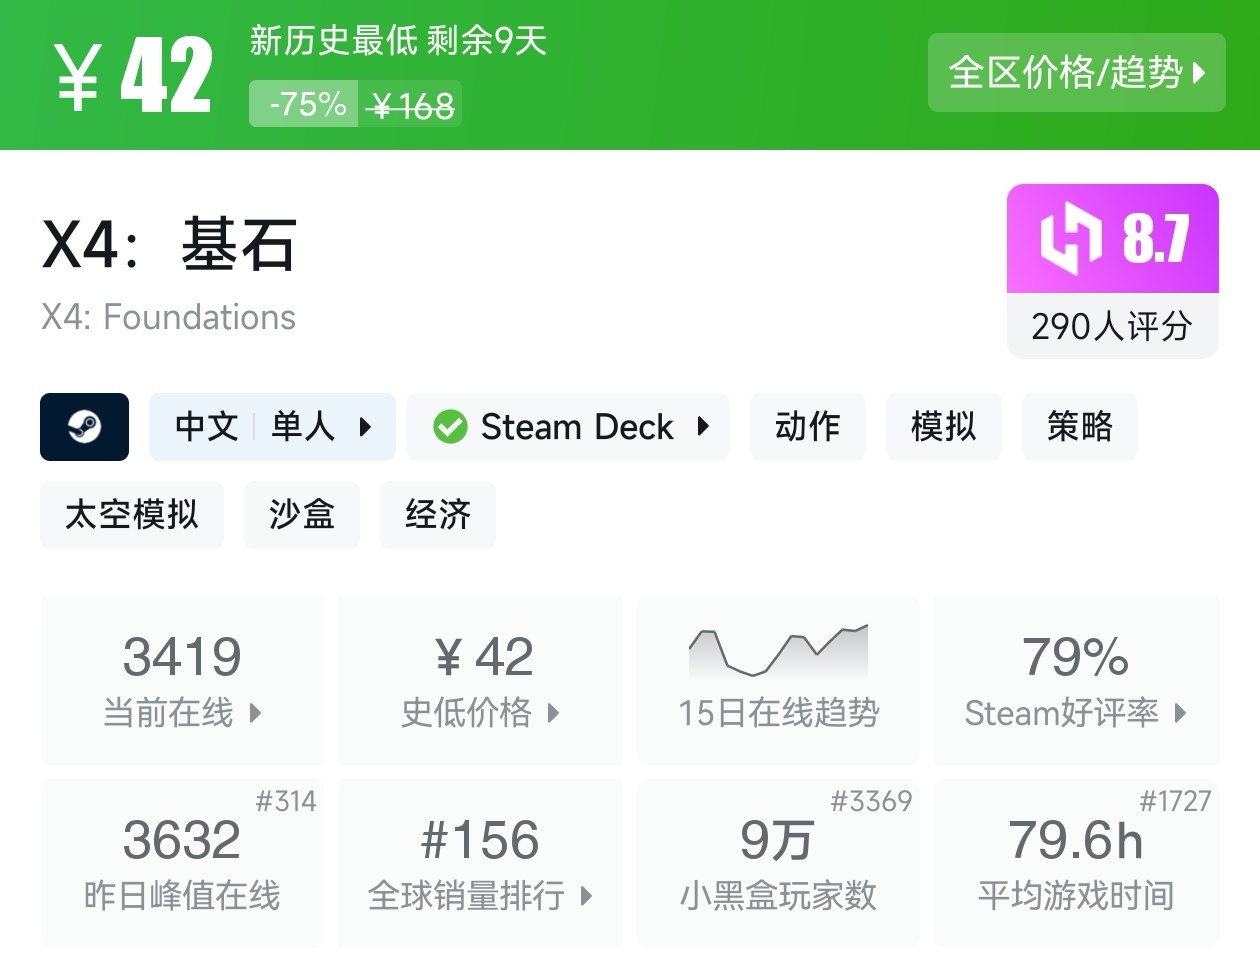Click the Steam platform logo icon

pos(84,427)
